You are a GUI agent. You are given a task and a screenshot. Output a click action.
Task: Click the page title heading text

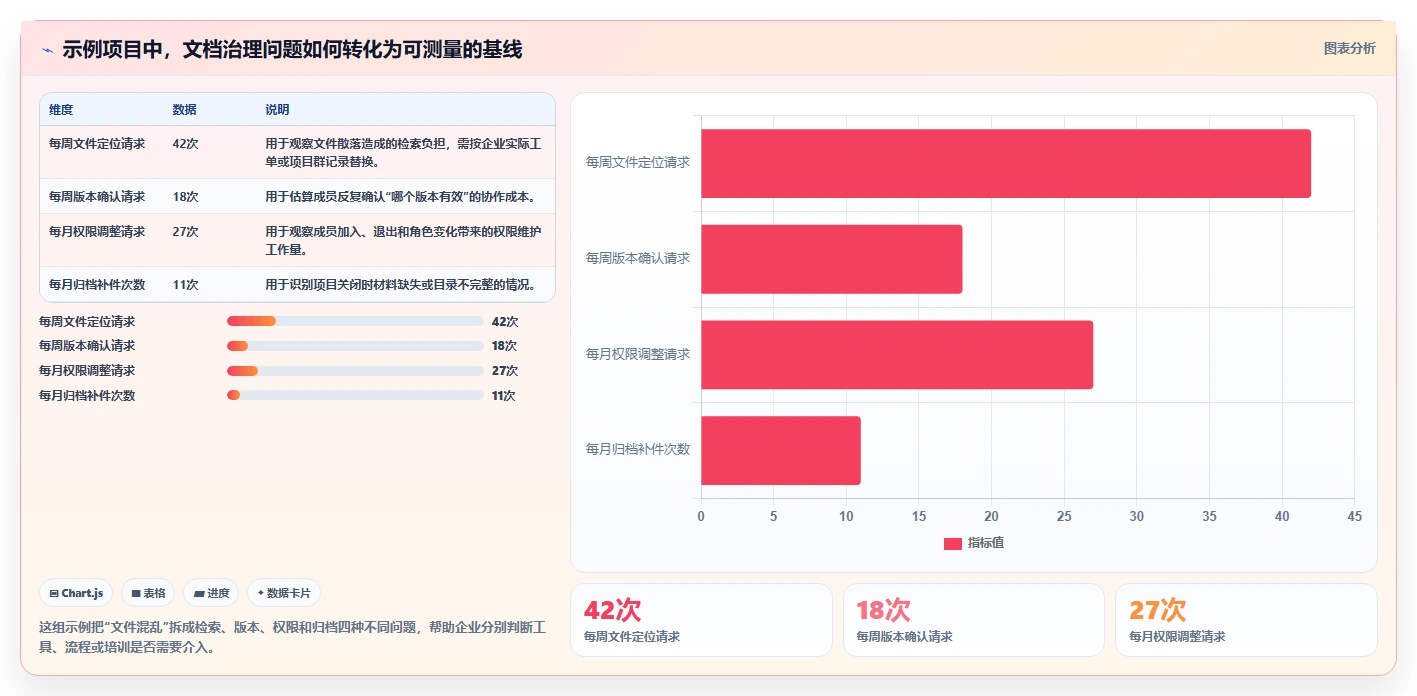[x=292, y=50]
